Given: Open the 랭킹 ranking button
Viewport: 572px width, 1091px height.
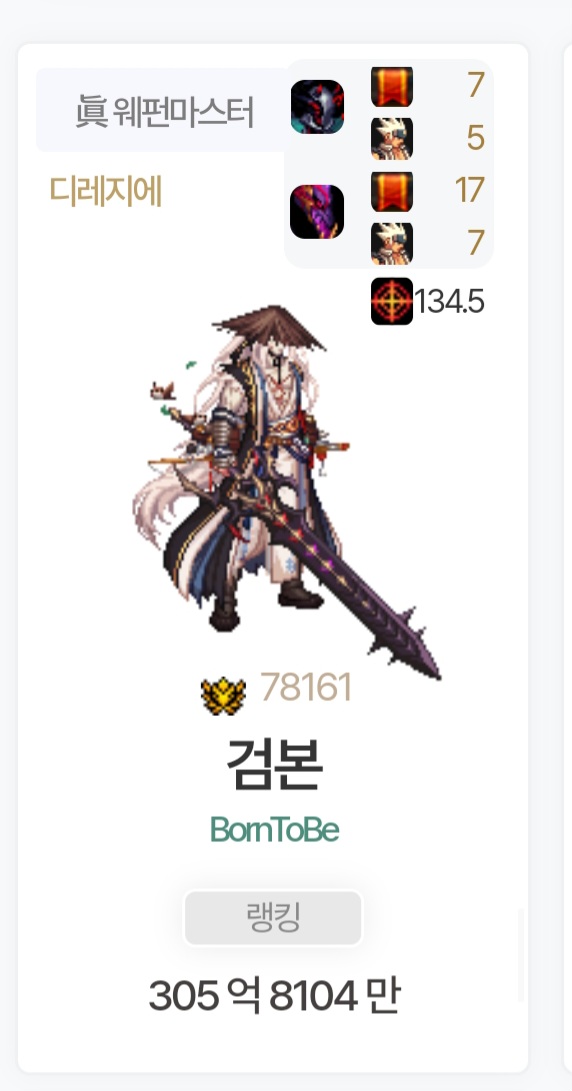Looking at the screenshot, I should 273,918.
